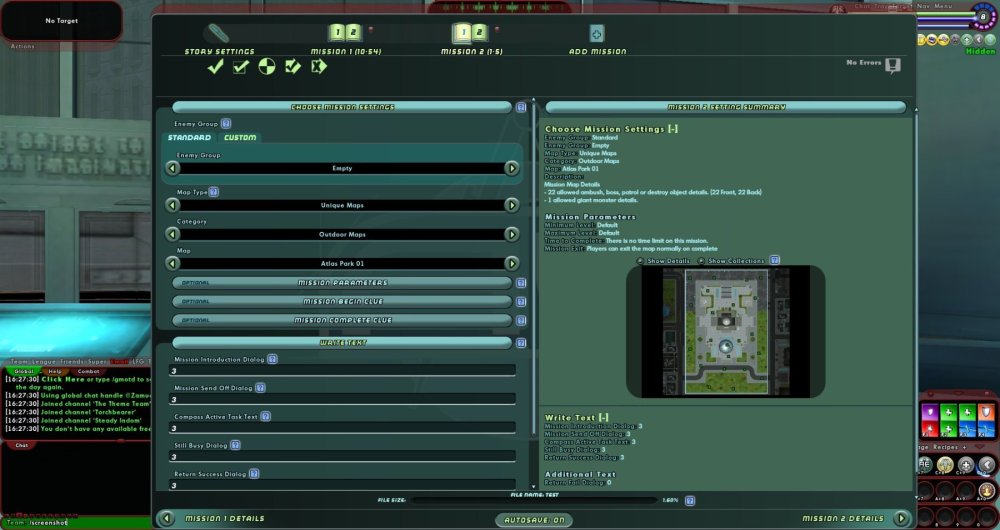
Task: Click the Atlas Park map preview thumbnail
Action: pyautogui.click(x=726, y=332)
